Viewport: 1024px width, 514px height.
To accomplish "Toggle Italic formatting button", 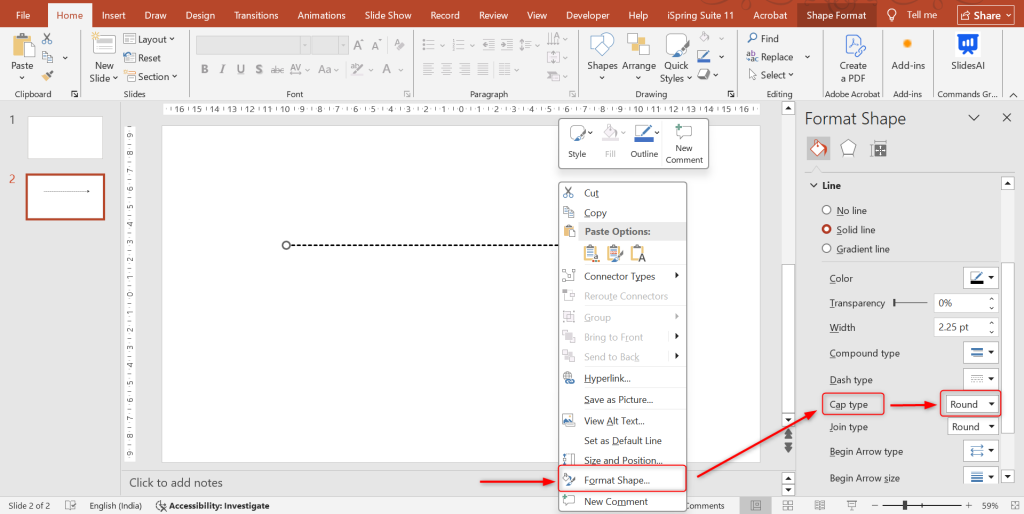I will pyautogui.click(x=223, y=69).
